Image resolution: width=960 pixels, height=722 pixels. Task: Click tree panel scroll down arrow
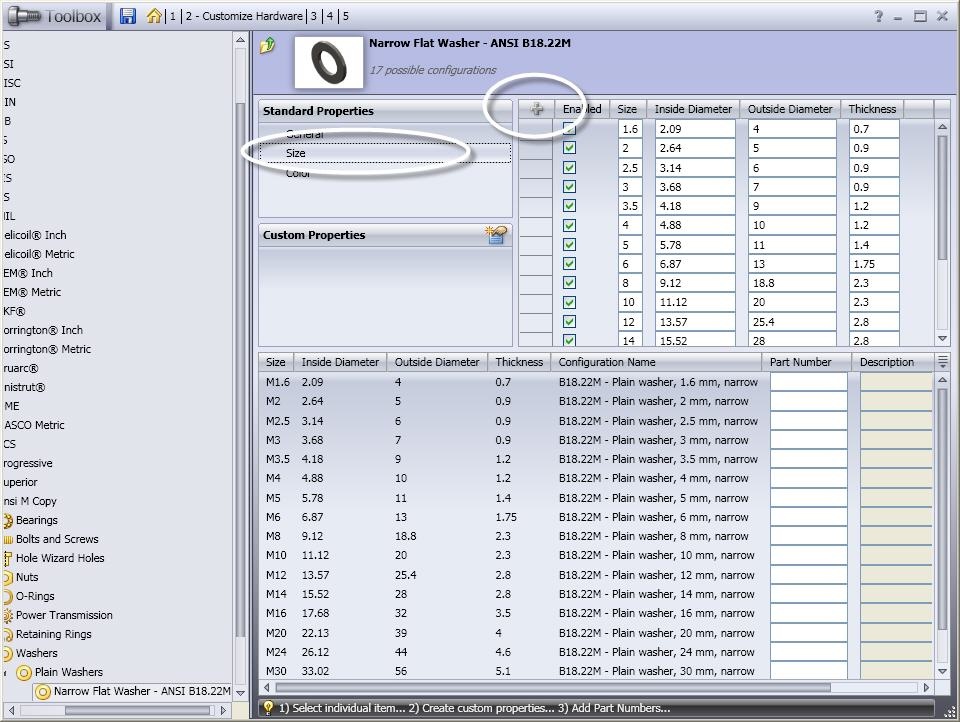click(240, 693)
